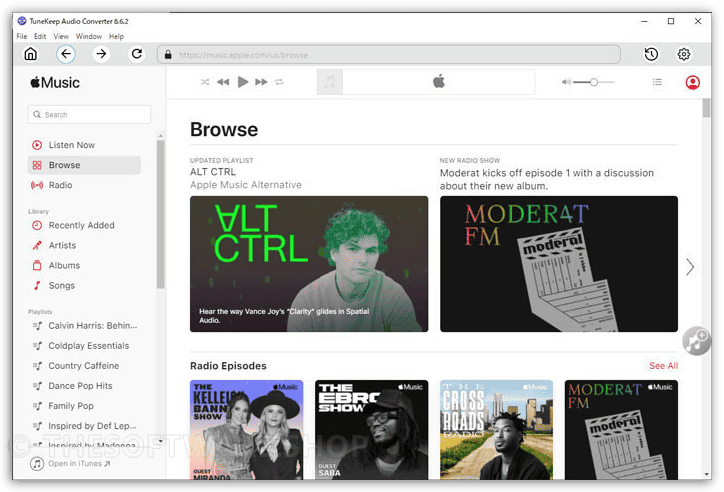Open Country Caffeine playlist

coord(76,366)
